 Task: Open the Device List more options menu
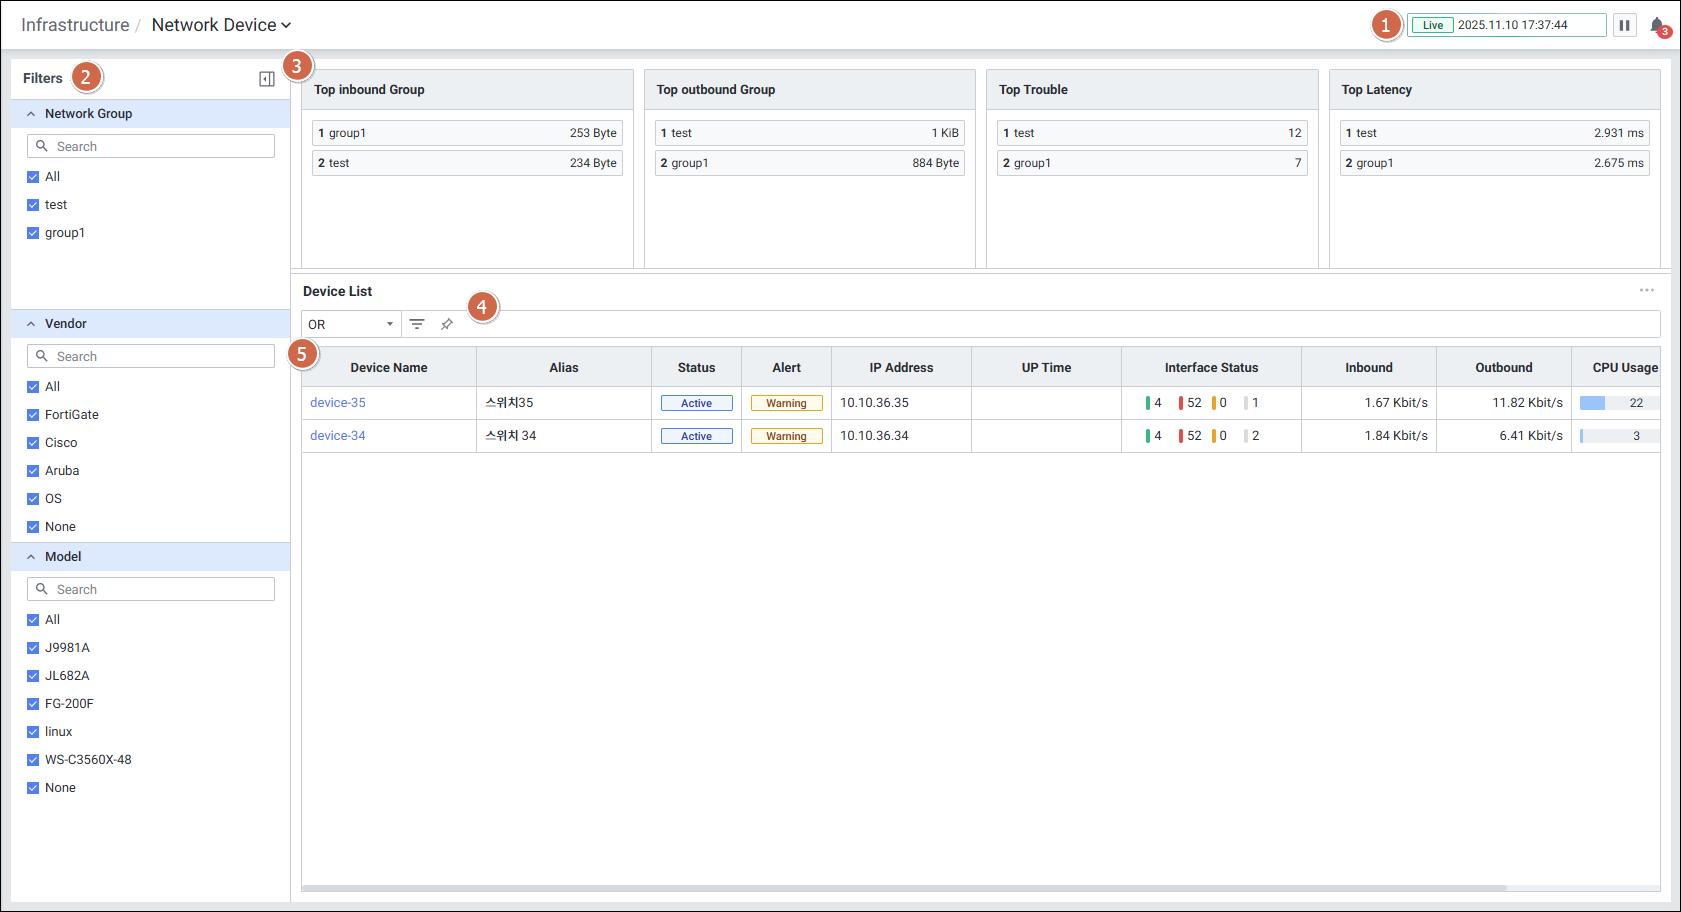[1646, 290]
